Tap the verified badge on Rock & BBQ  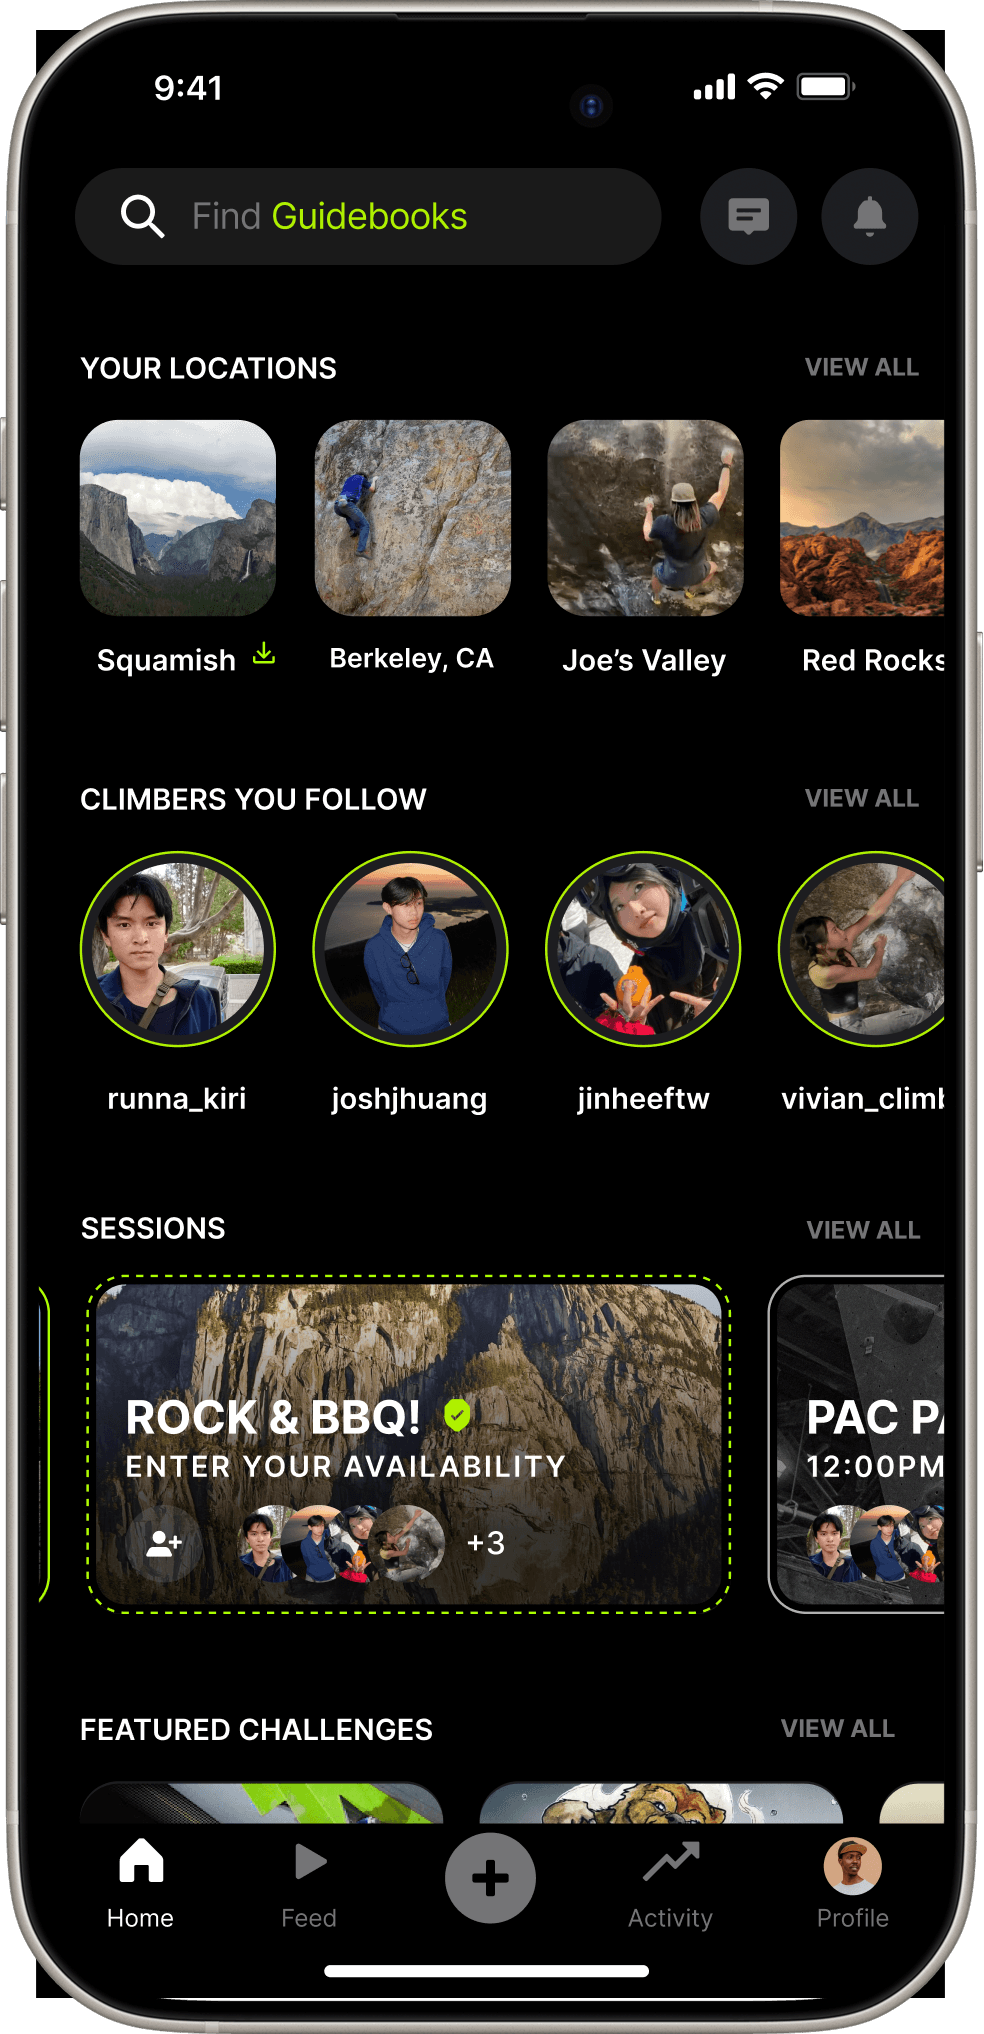point(457,1415)
